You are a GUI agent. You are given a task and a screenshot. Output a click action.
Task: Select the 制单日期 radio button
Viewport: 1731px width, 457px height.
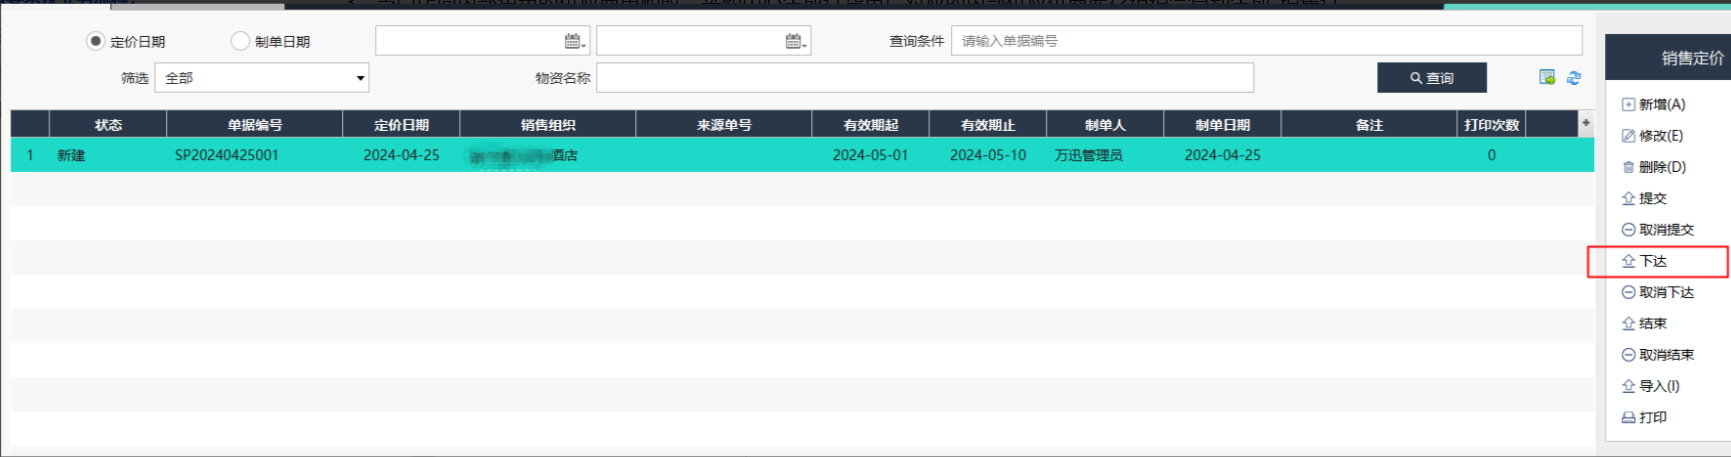pyautogui.click(x=240, y=41)
